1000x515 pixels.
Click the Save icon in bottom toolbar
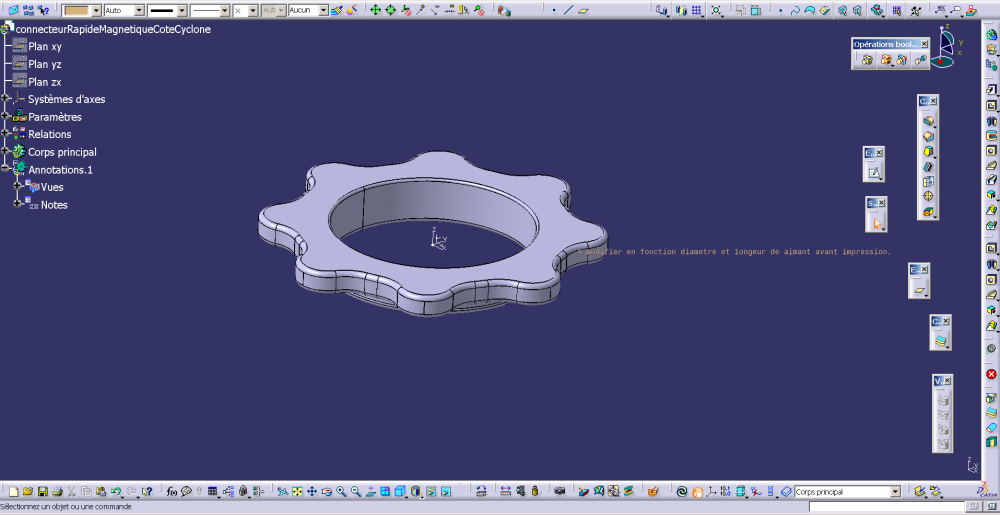(x=43, y=491)
